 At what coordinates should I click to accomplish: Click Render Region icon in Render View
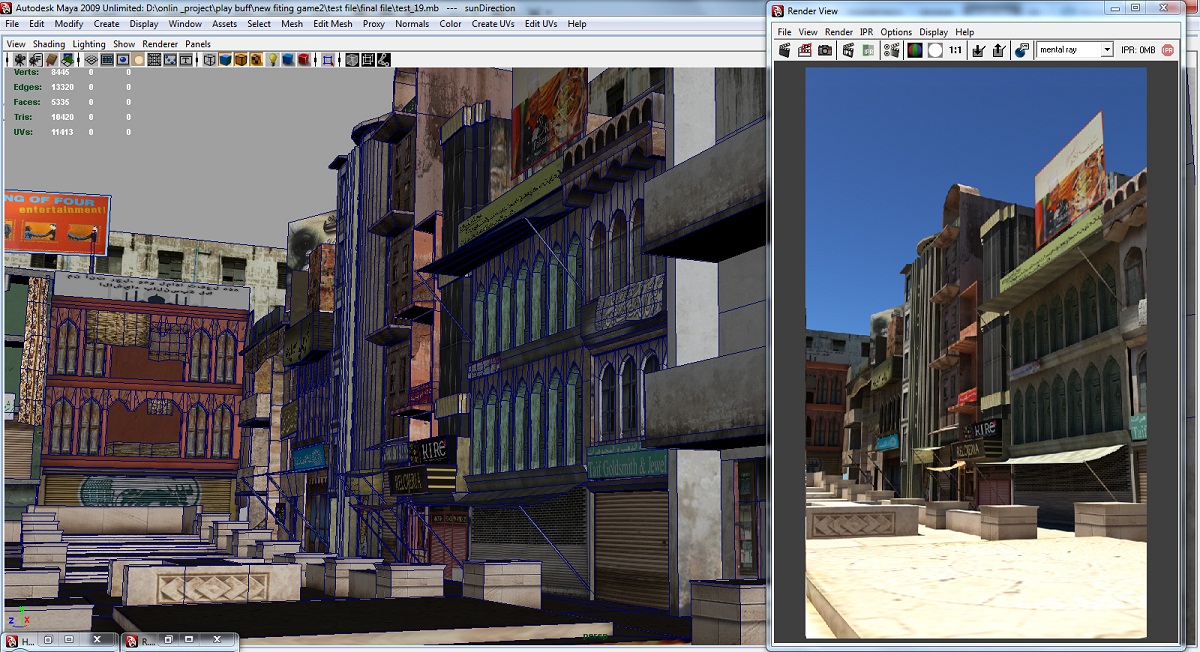[x=805, y=50]
